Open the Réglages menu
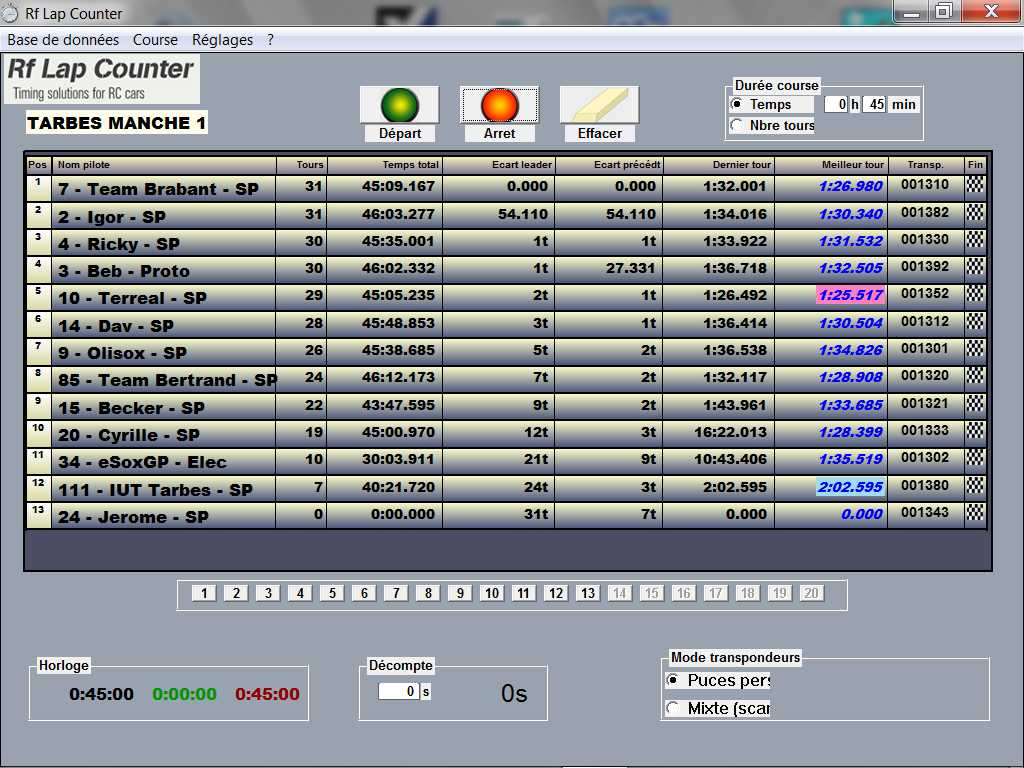This screenshot has height=768, width=1024. click(x=222, y=40)
